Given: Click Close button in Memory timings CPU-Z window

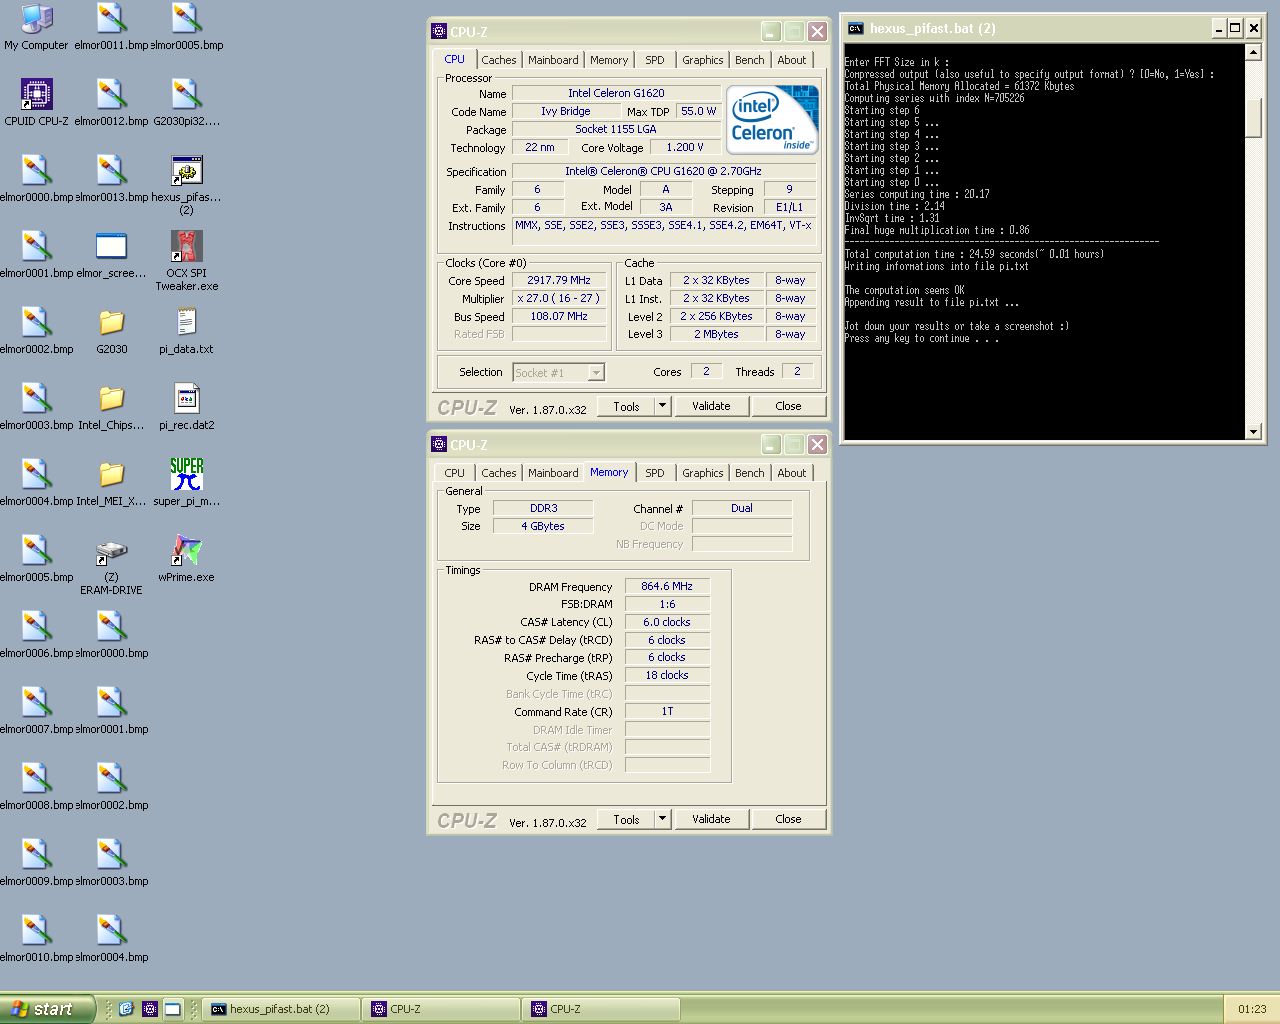Looking at the screenshot, I should click(x=788, y=819).
